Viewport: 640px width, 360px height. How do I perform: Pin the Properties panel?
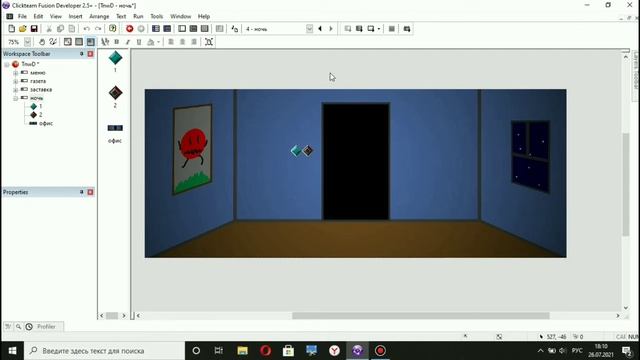pos(82,192)
